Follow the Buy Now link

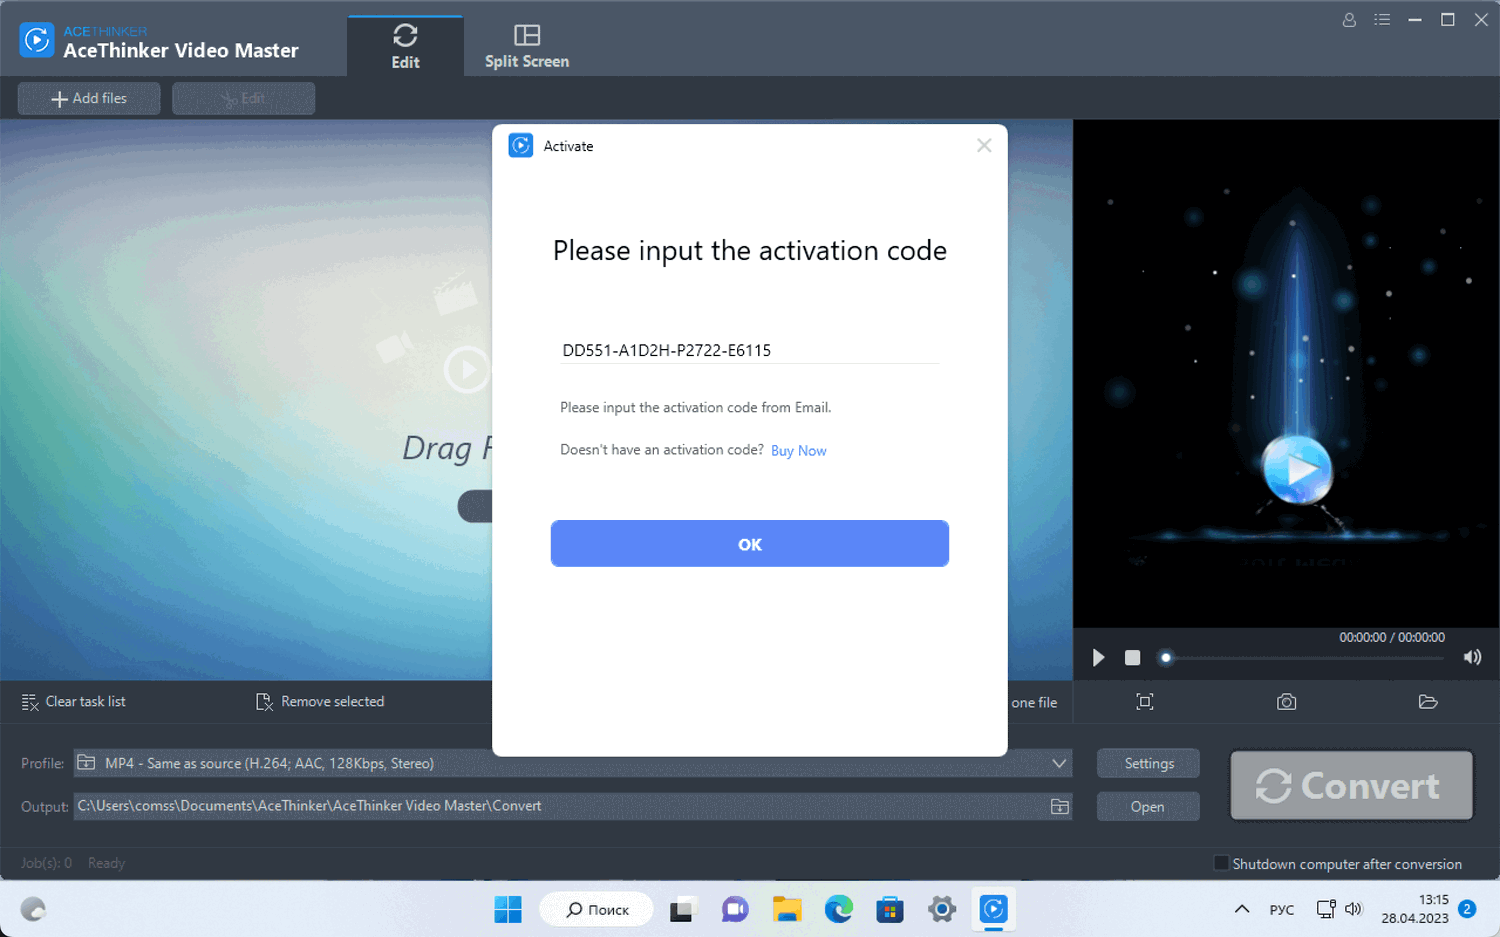click(x=799, y=451)
